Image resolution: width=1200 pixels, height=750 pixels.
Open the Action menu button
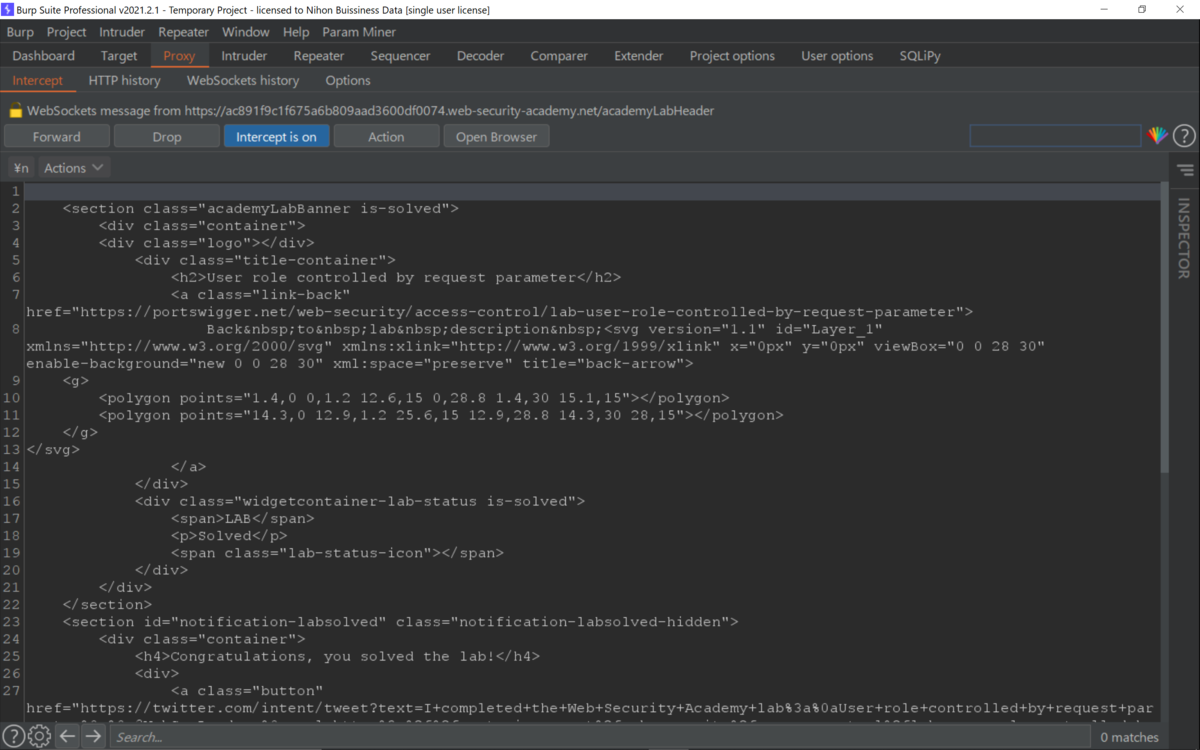click(x=386, y=137)
